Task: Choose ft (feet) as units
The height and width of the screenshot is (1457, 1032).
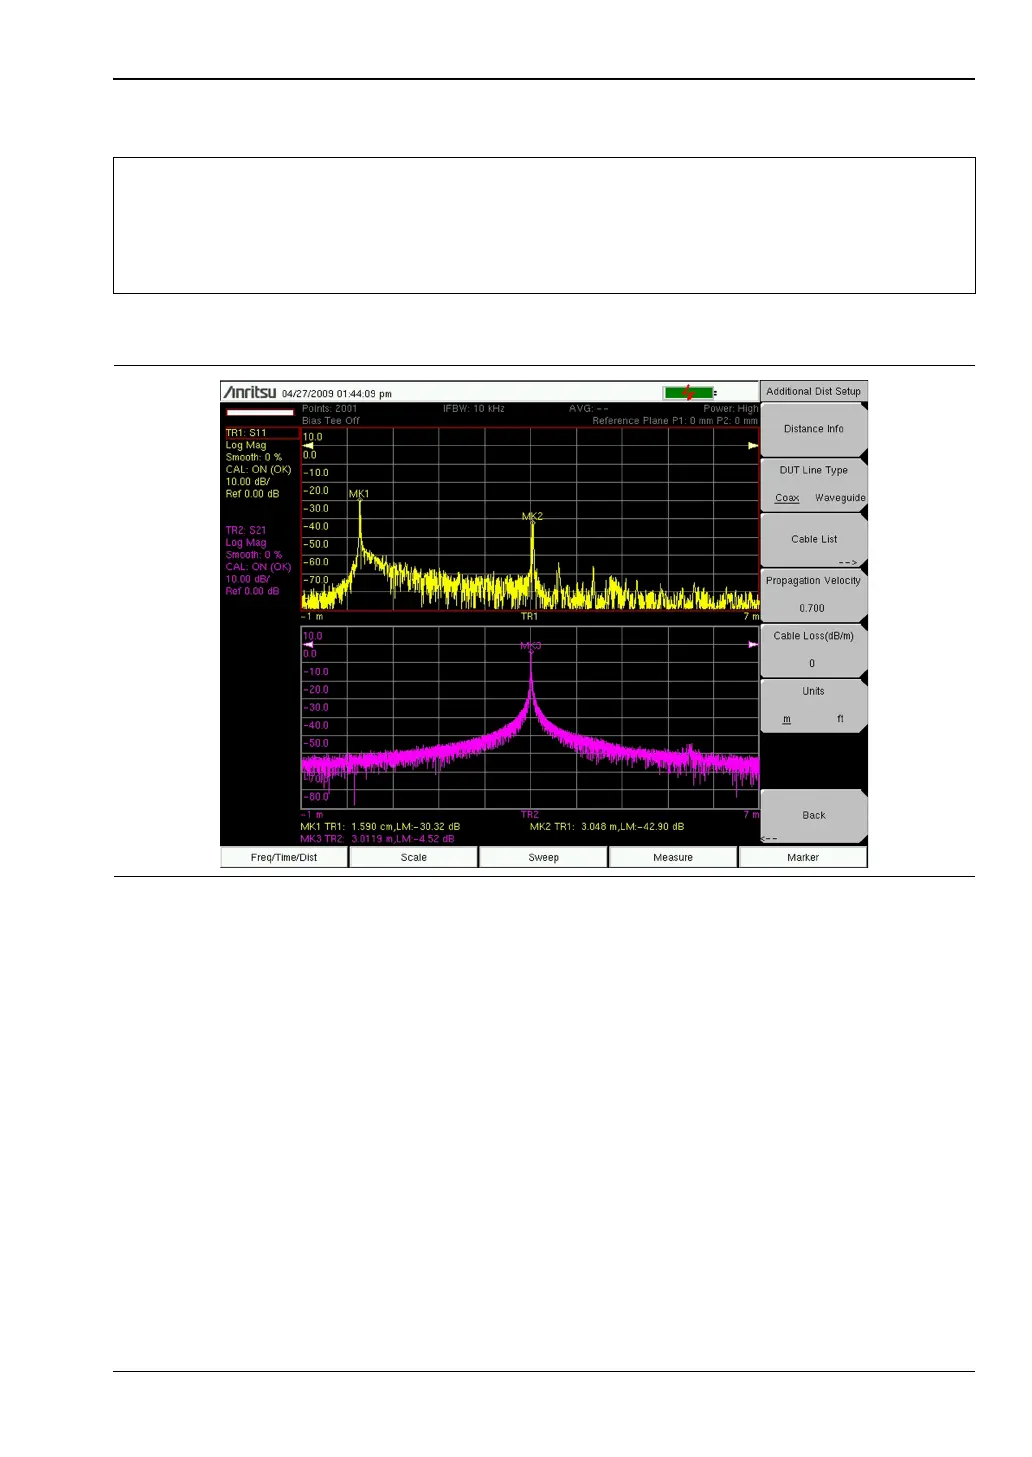Action: pos(840,719)
